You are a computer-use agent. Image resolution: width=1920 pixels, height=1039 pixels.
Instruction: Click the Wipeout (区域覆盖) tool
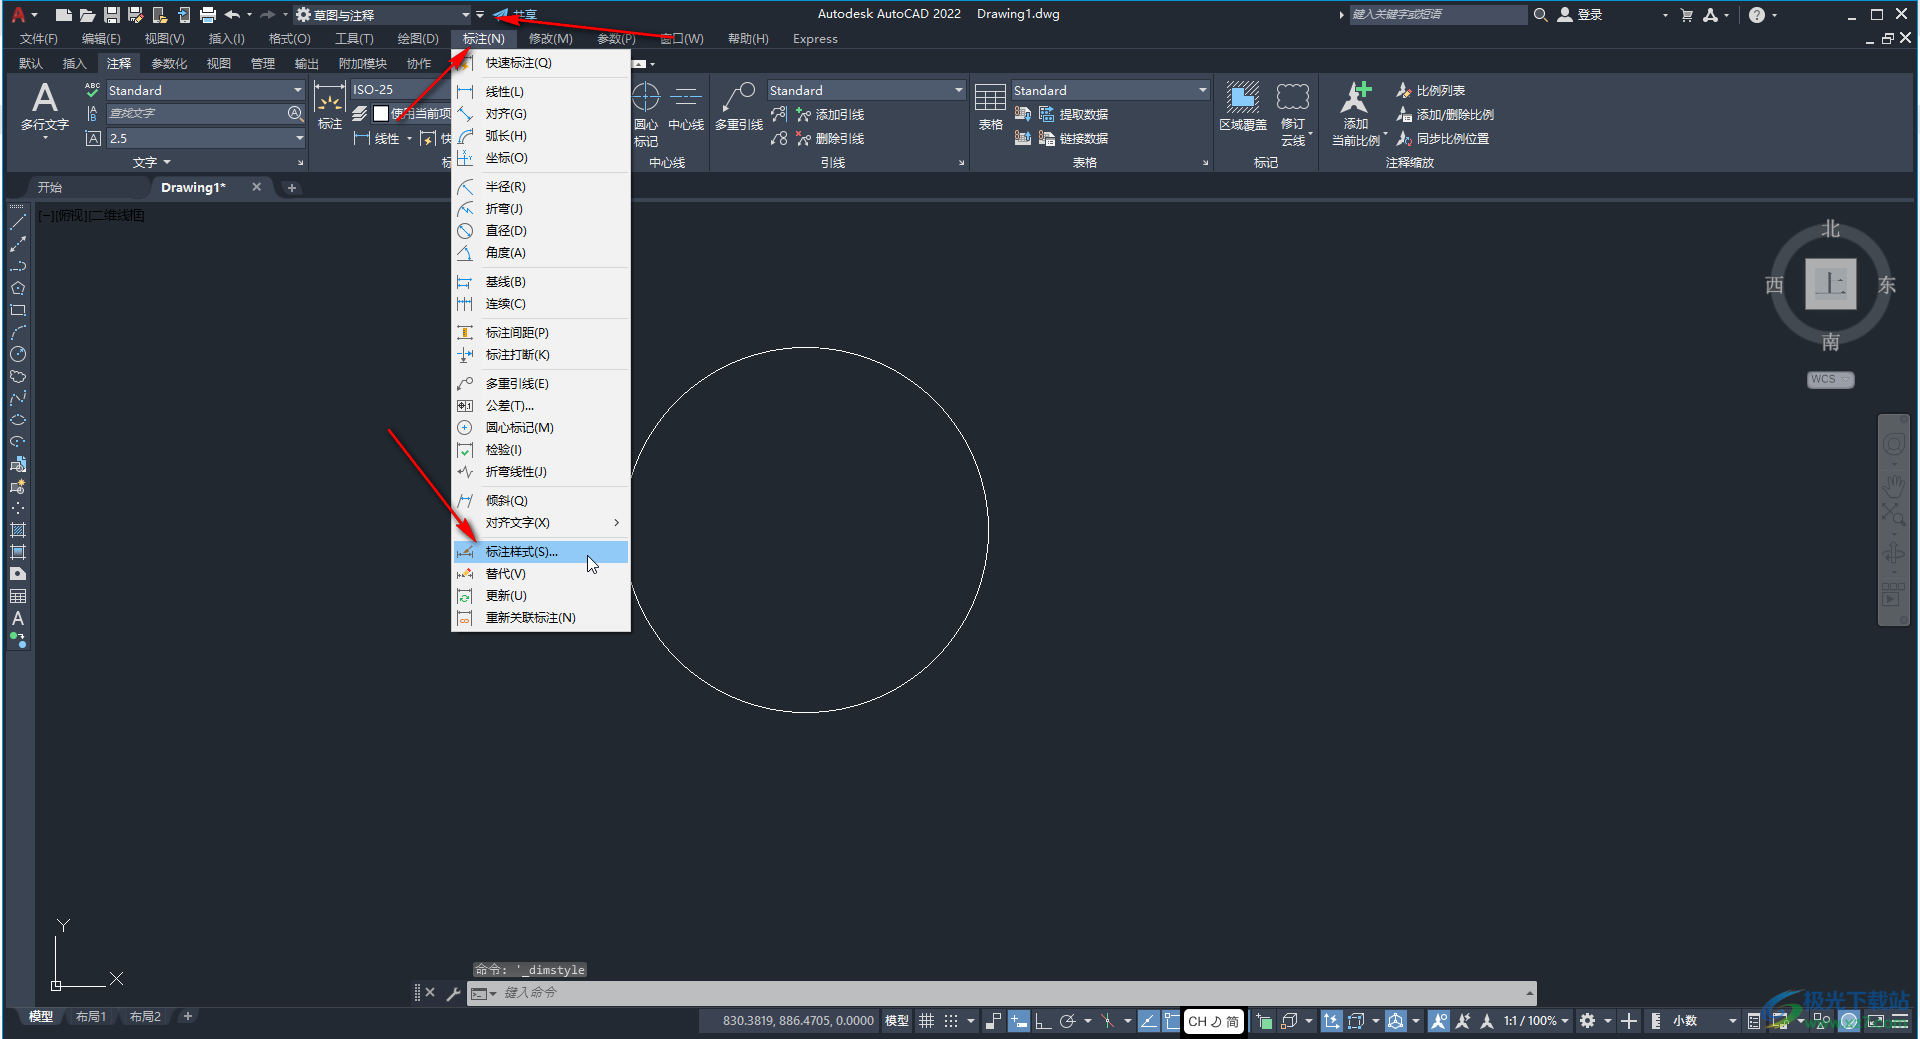pos(1243,108)
